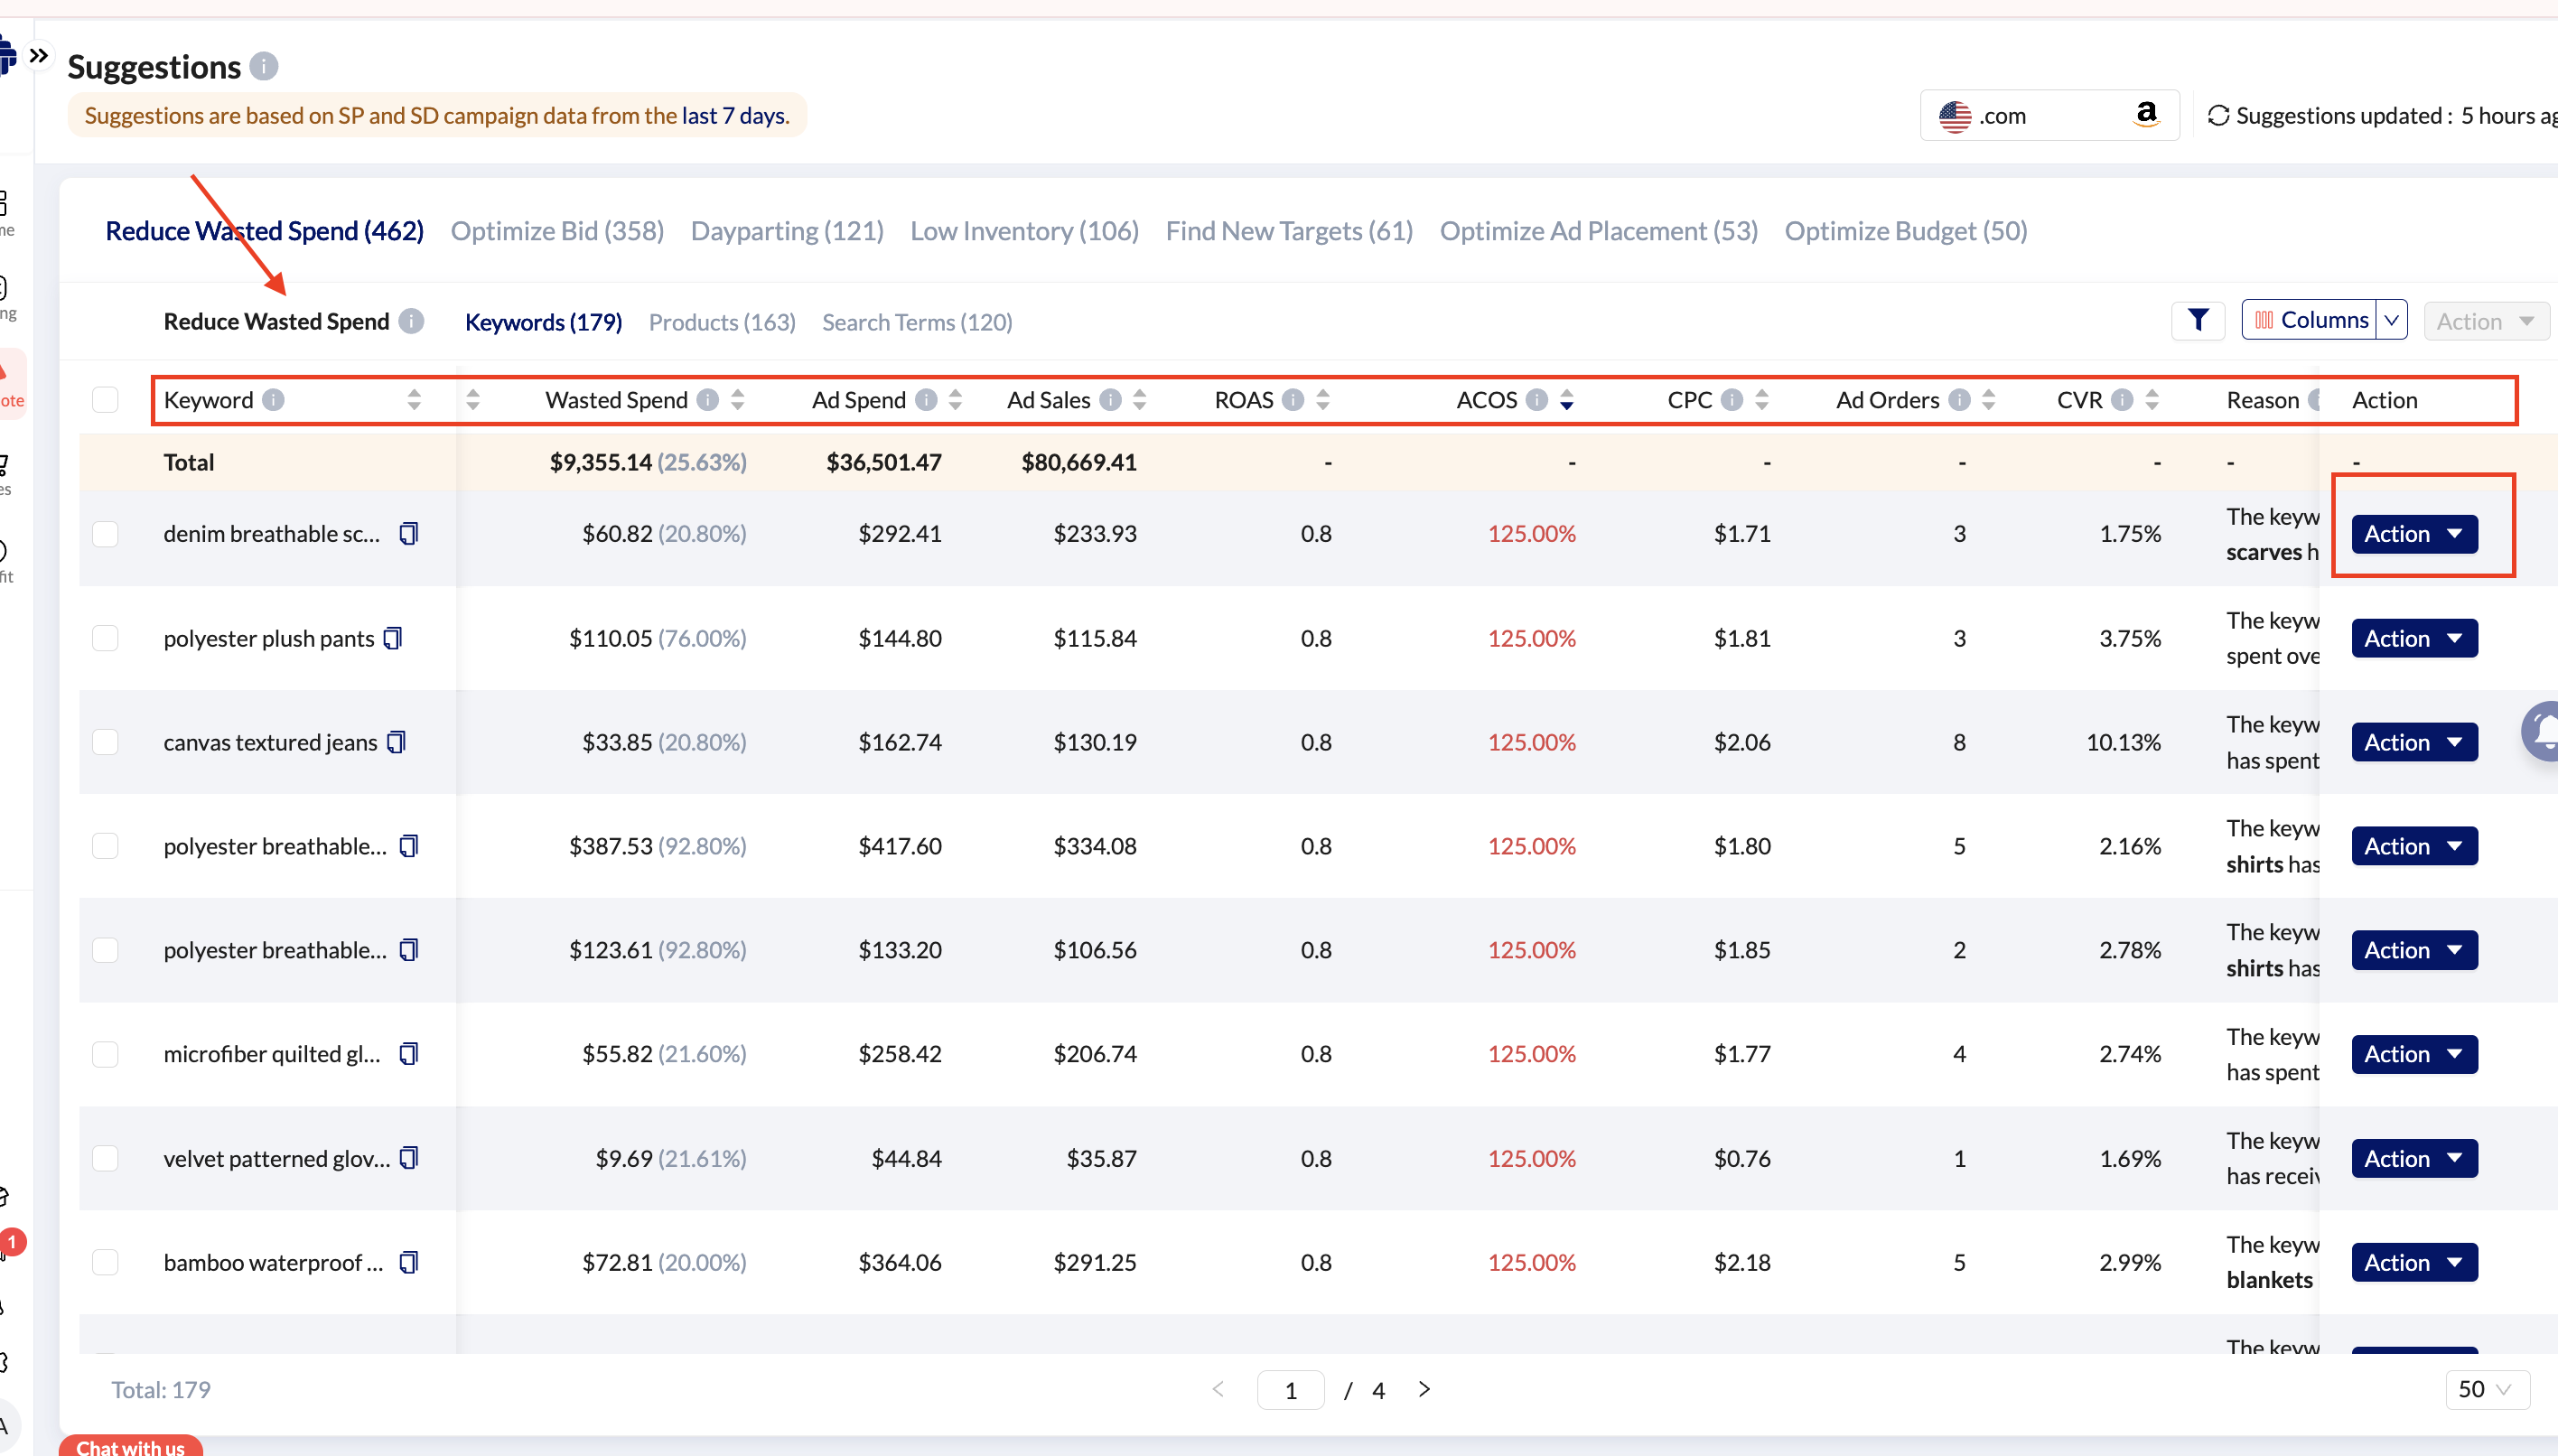
Task: Select checkbox for velvet patterned gloves row
Action: coord(105,1158)
